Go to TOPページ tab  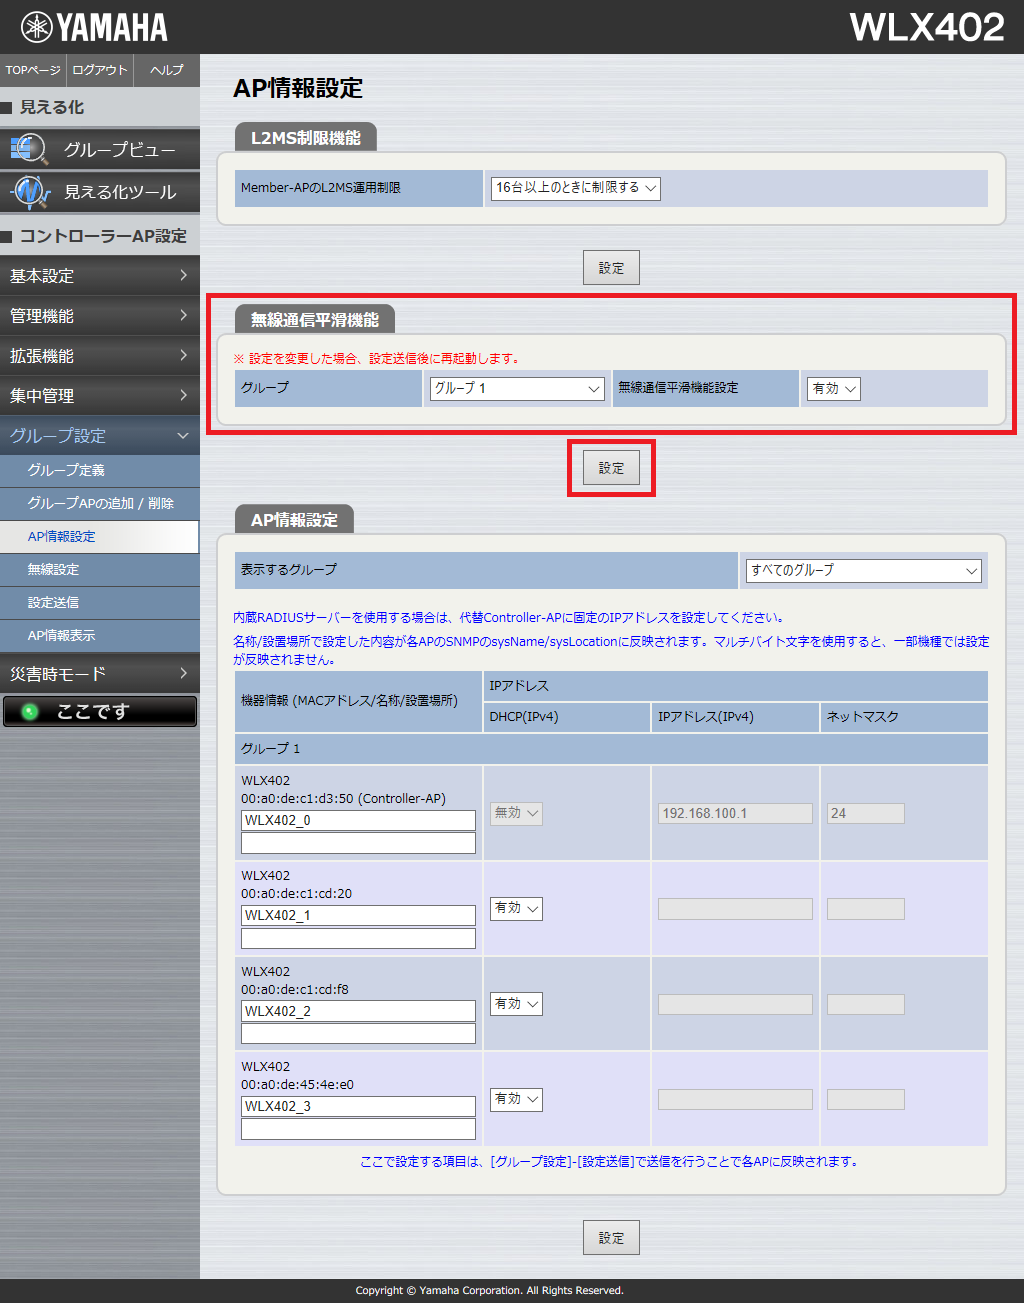(33, 70)
